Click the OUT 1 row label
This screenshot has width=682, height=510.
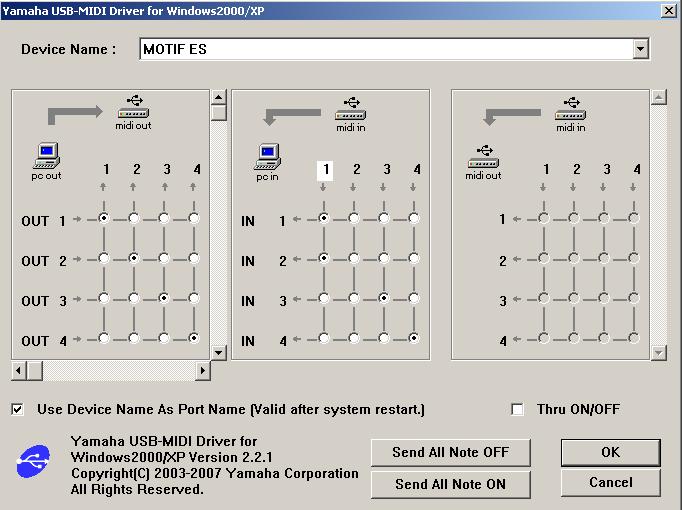pos(43,221)
